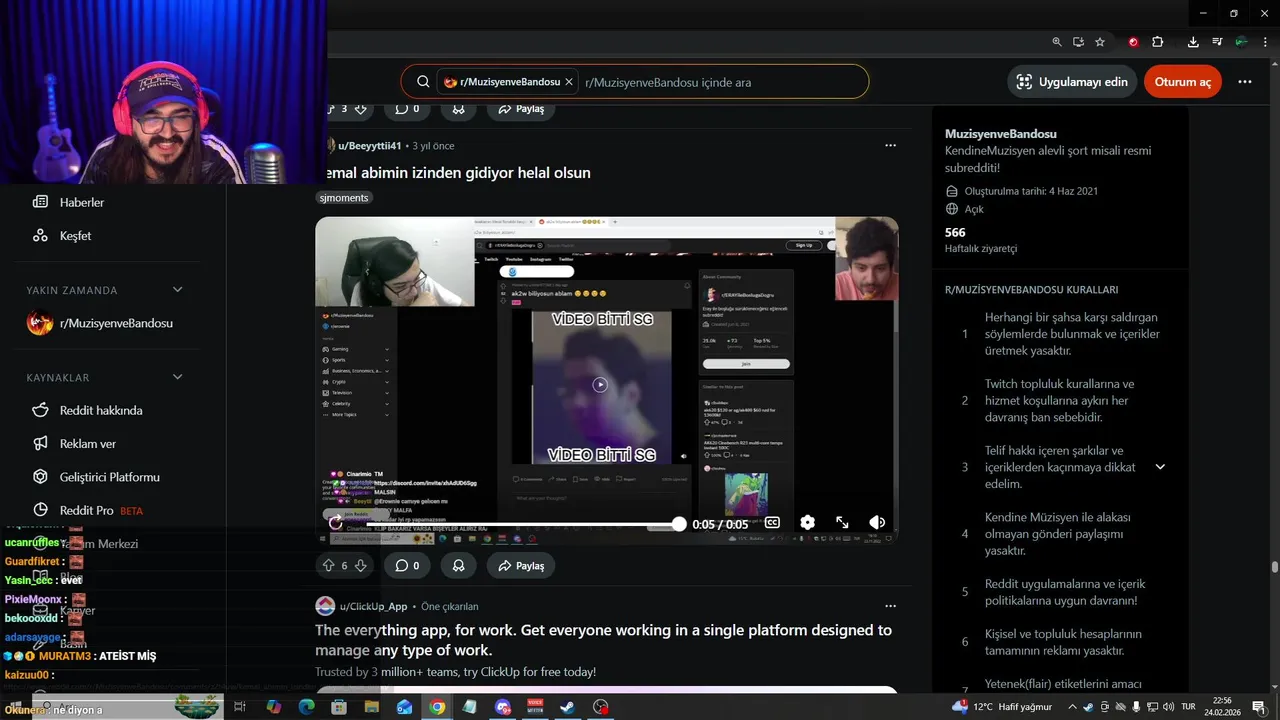This screenshot has height=720, width=1280.
Task: Downvote the upper post with 3 votes
Action: tap(361, 109)
